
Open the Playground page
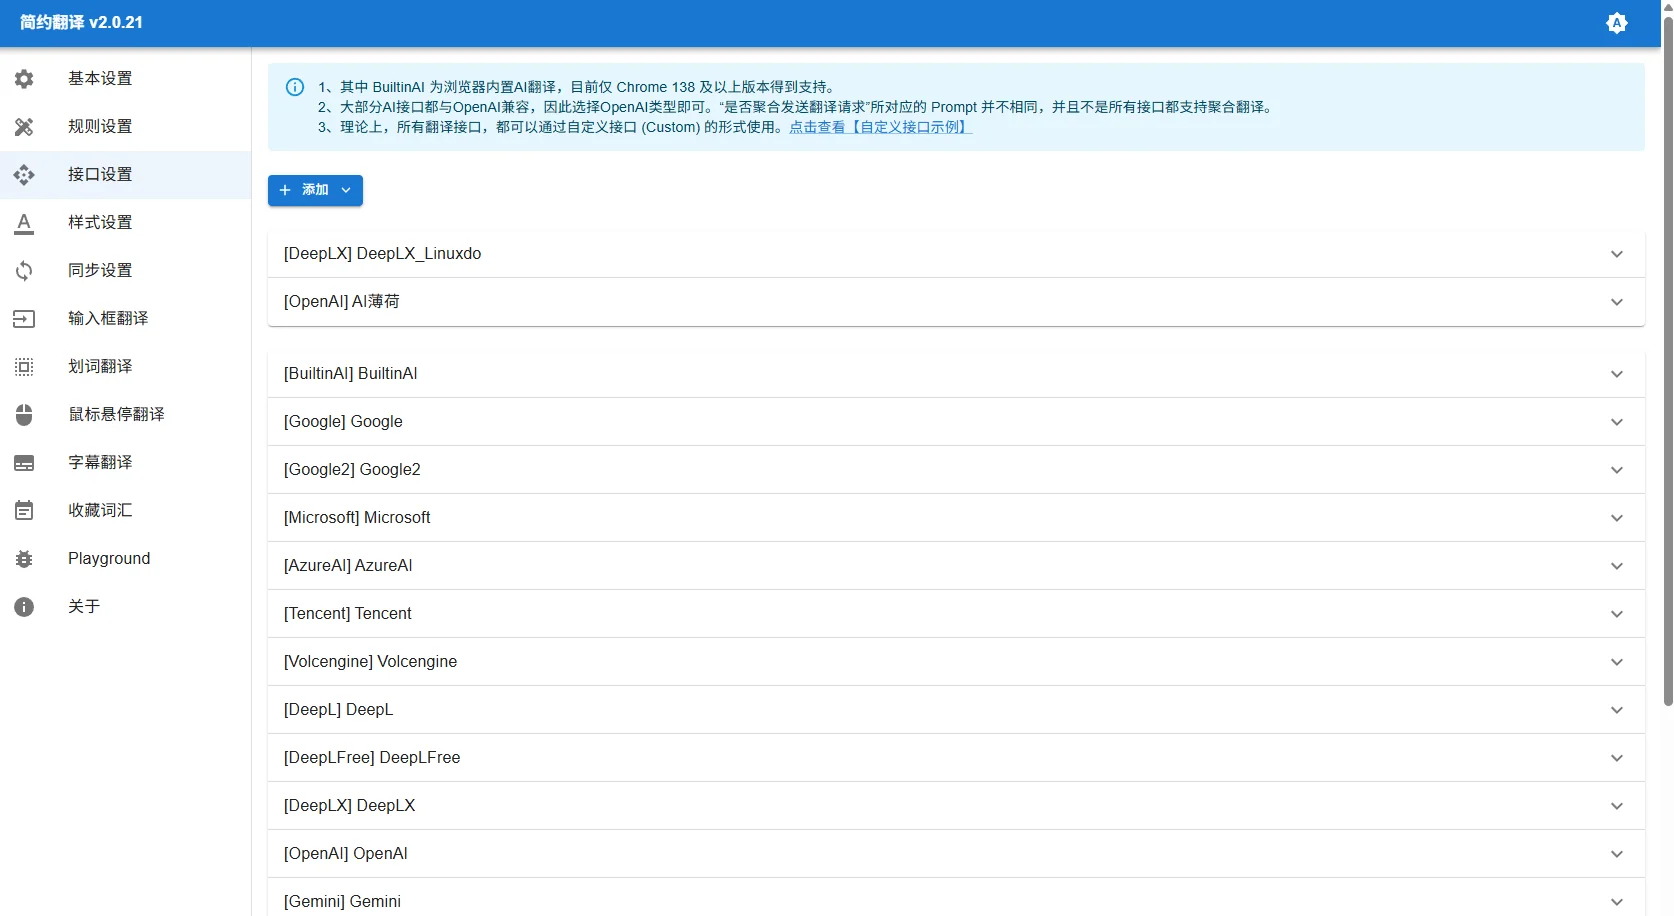[125, 559]
